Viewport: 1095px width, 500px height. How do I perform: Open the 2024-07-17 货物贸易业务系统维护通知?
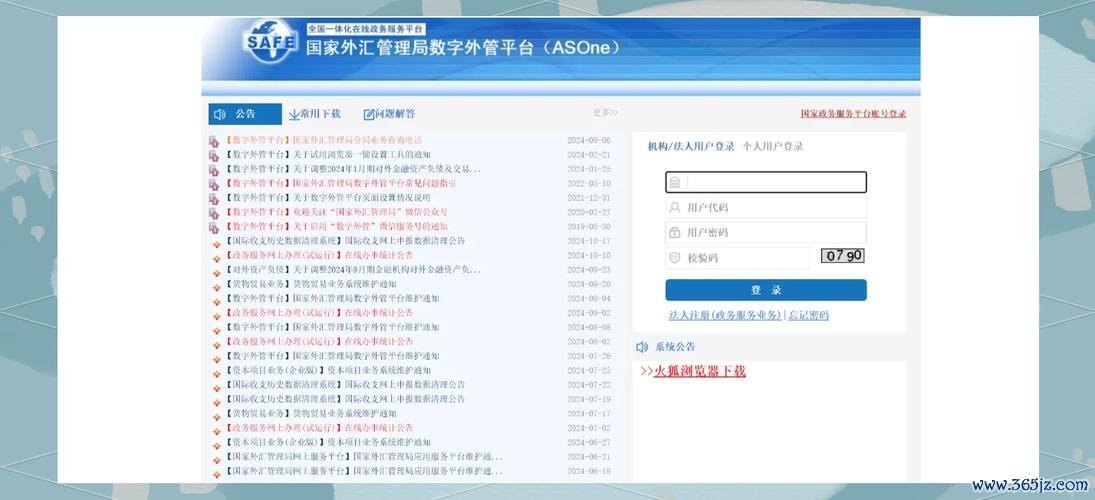pos(309,413)
